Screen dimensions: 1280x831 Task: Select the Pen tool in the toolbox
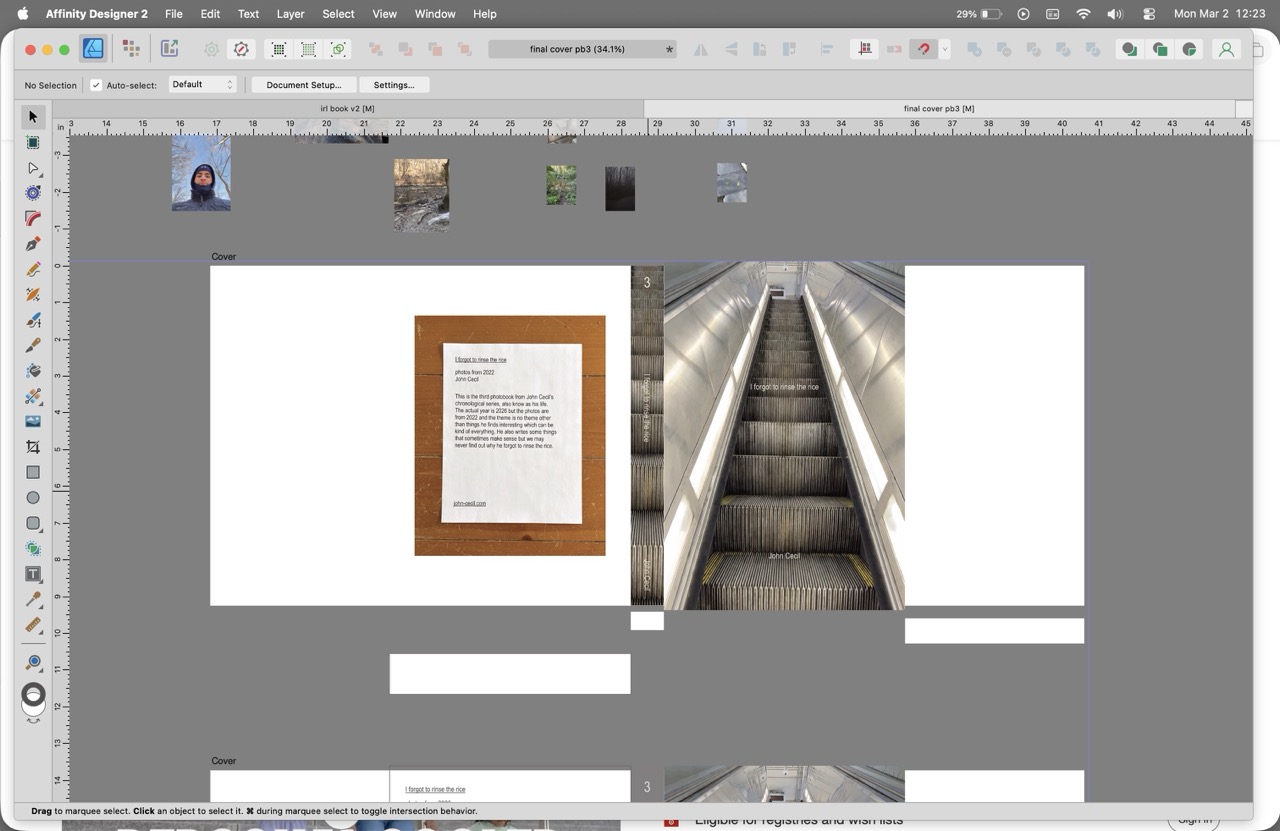tap(33, 244)
